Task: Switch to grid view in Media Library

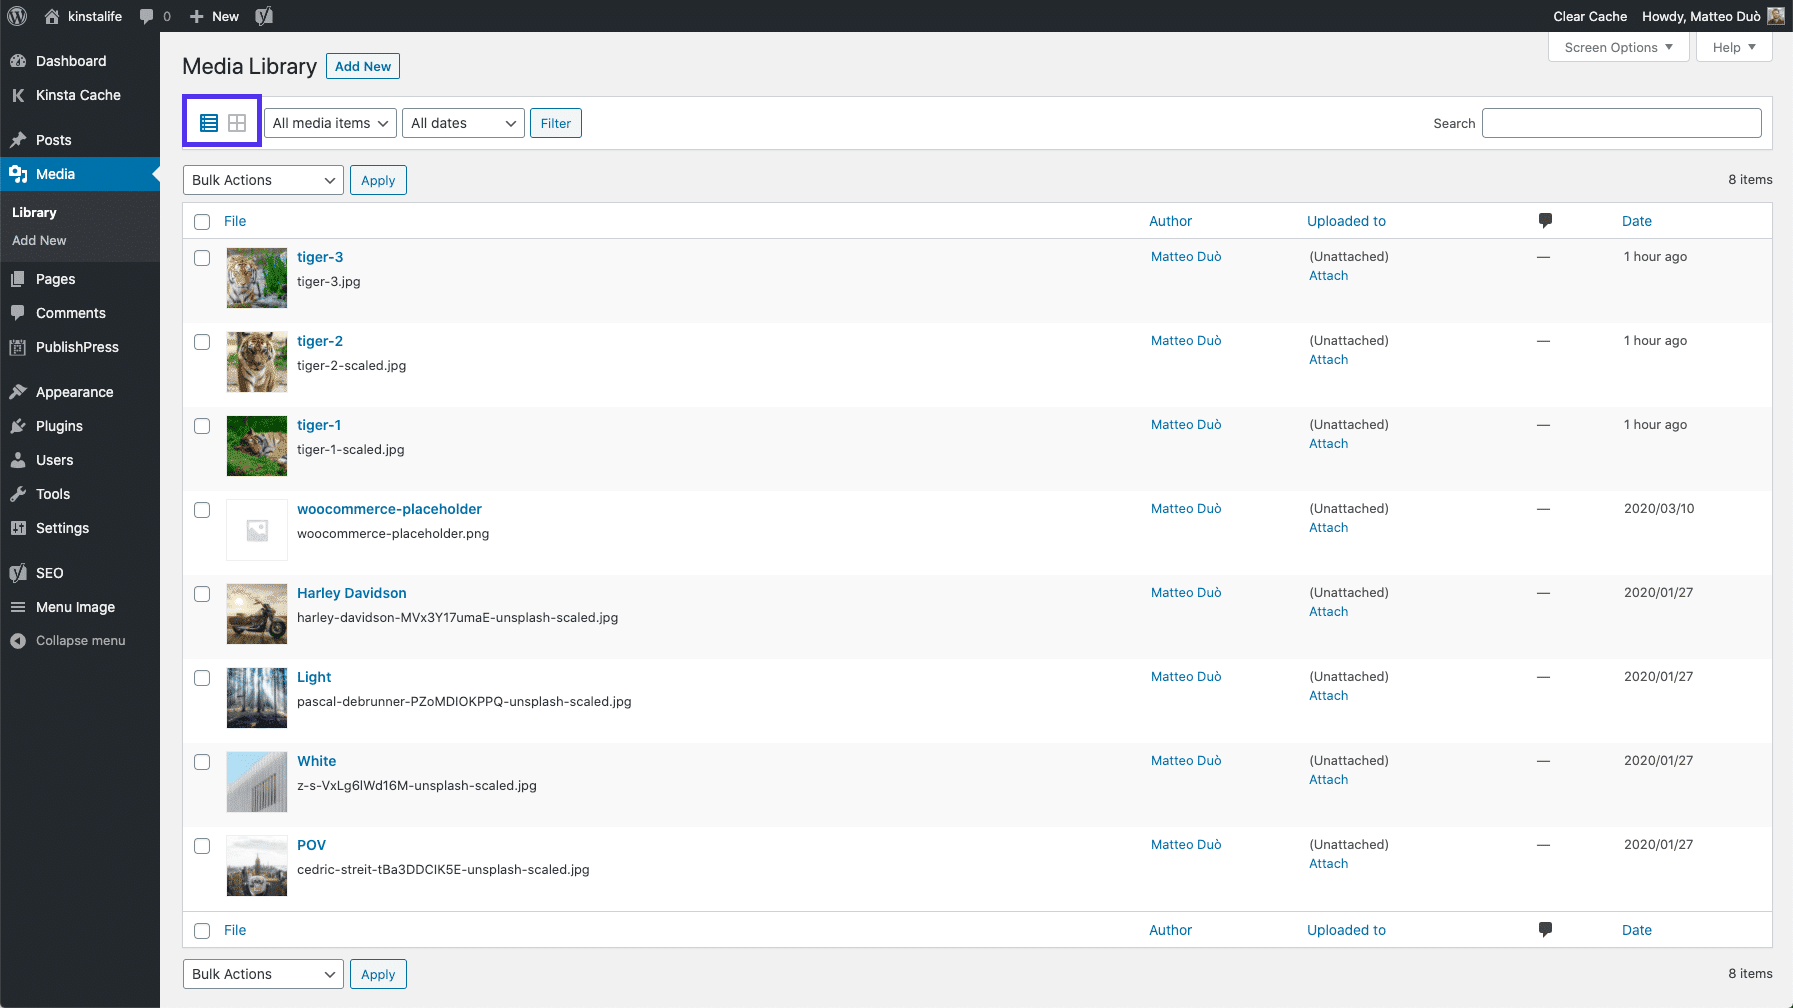Action: tap(237, 122)
